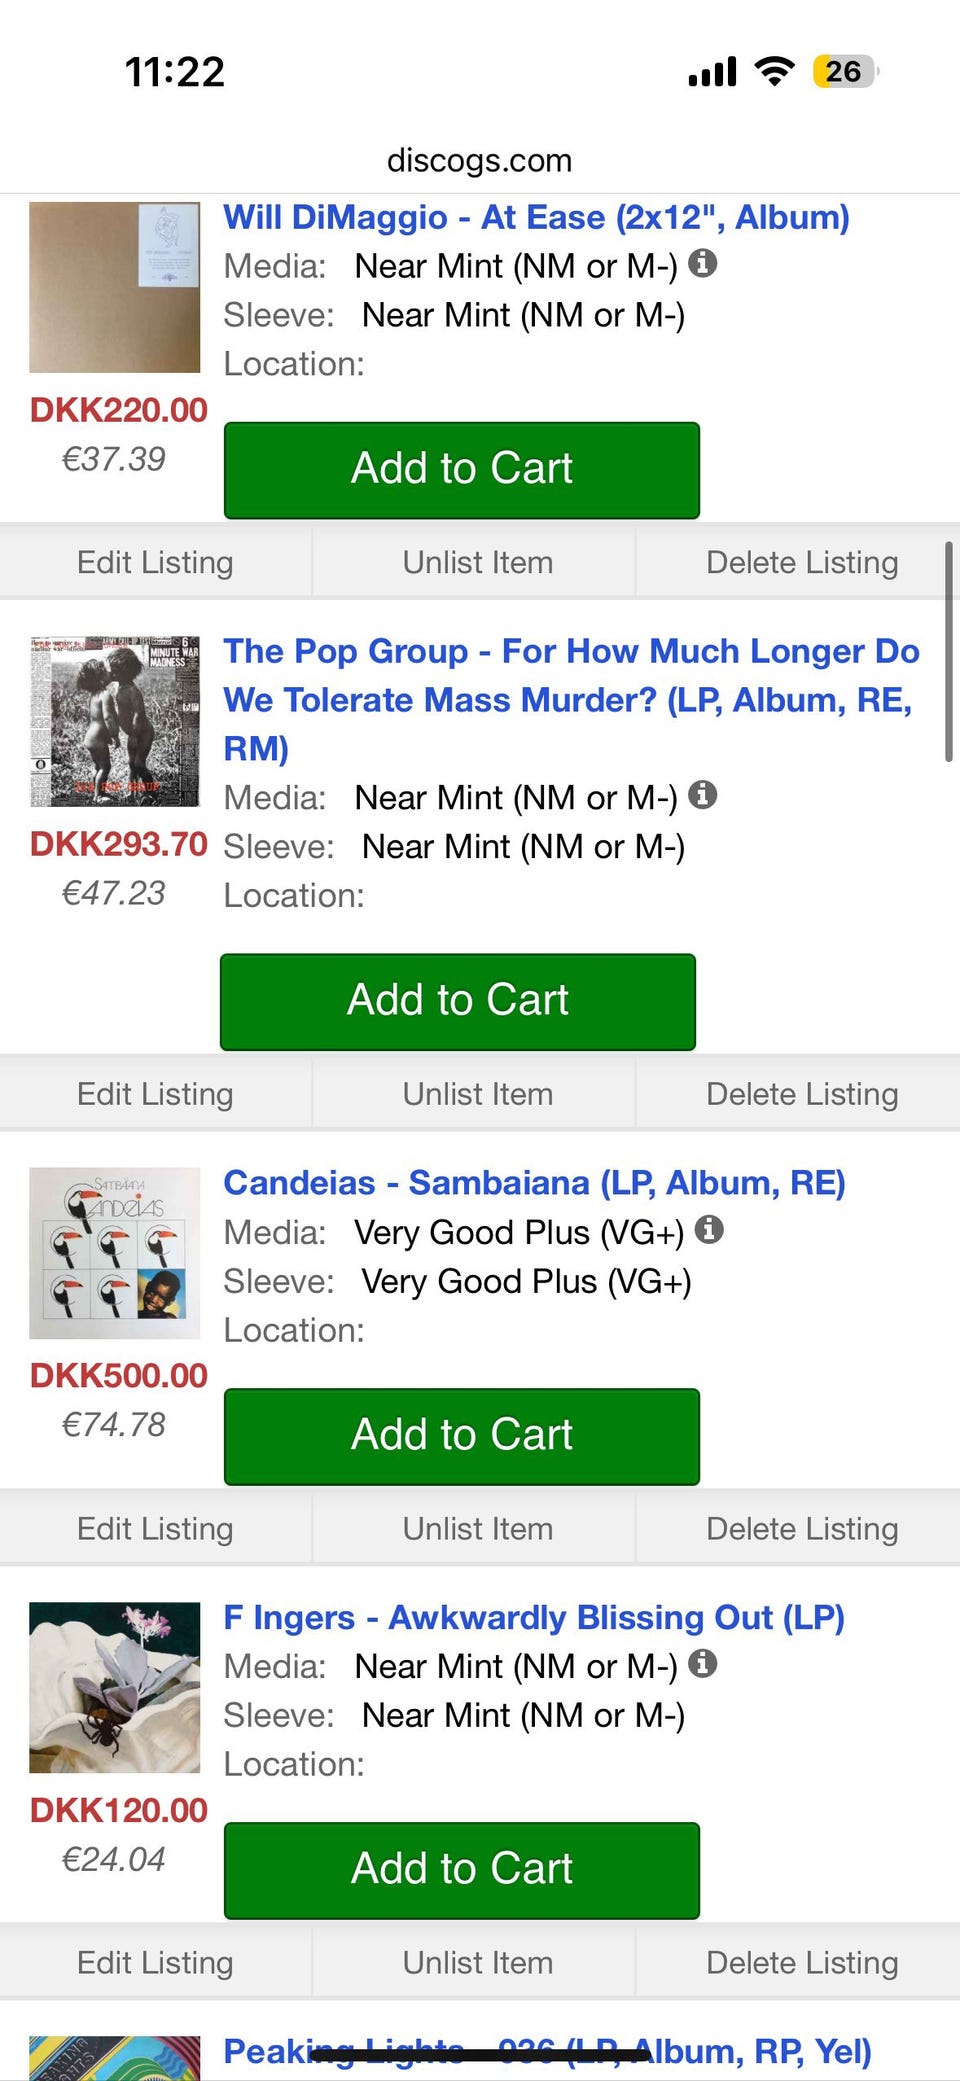Open Candeias Sambaiana cover thumbnail

pos(115,1253)
